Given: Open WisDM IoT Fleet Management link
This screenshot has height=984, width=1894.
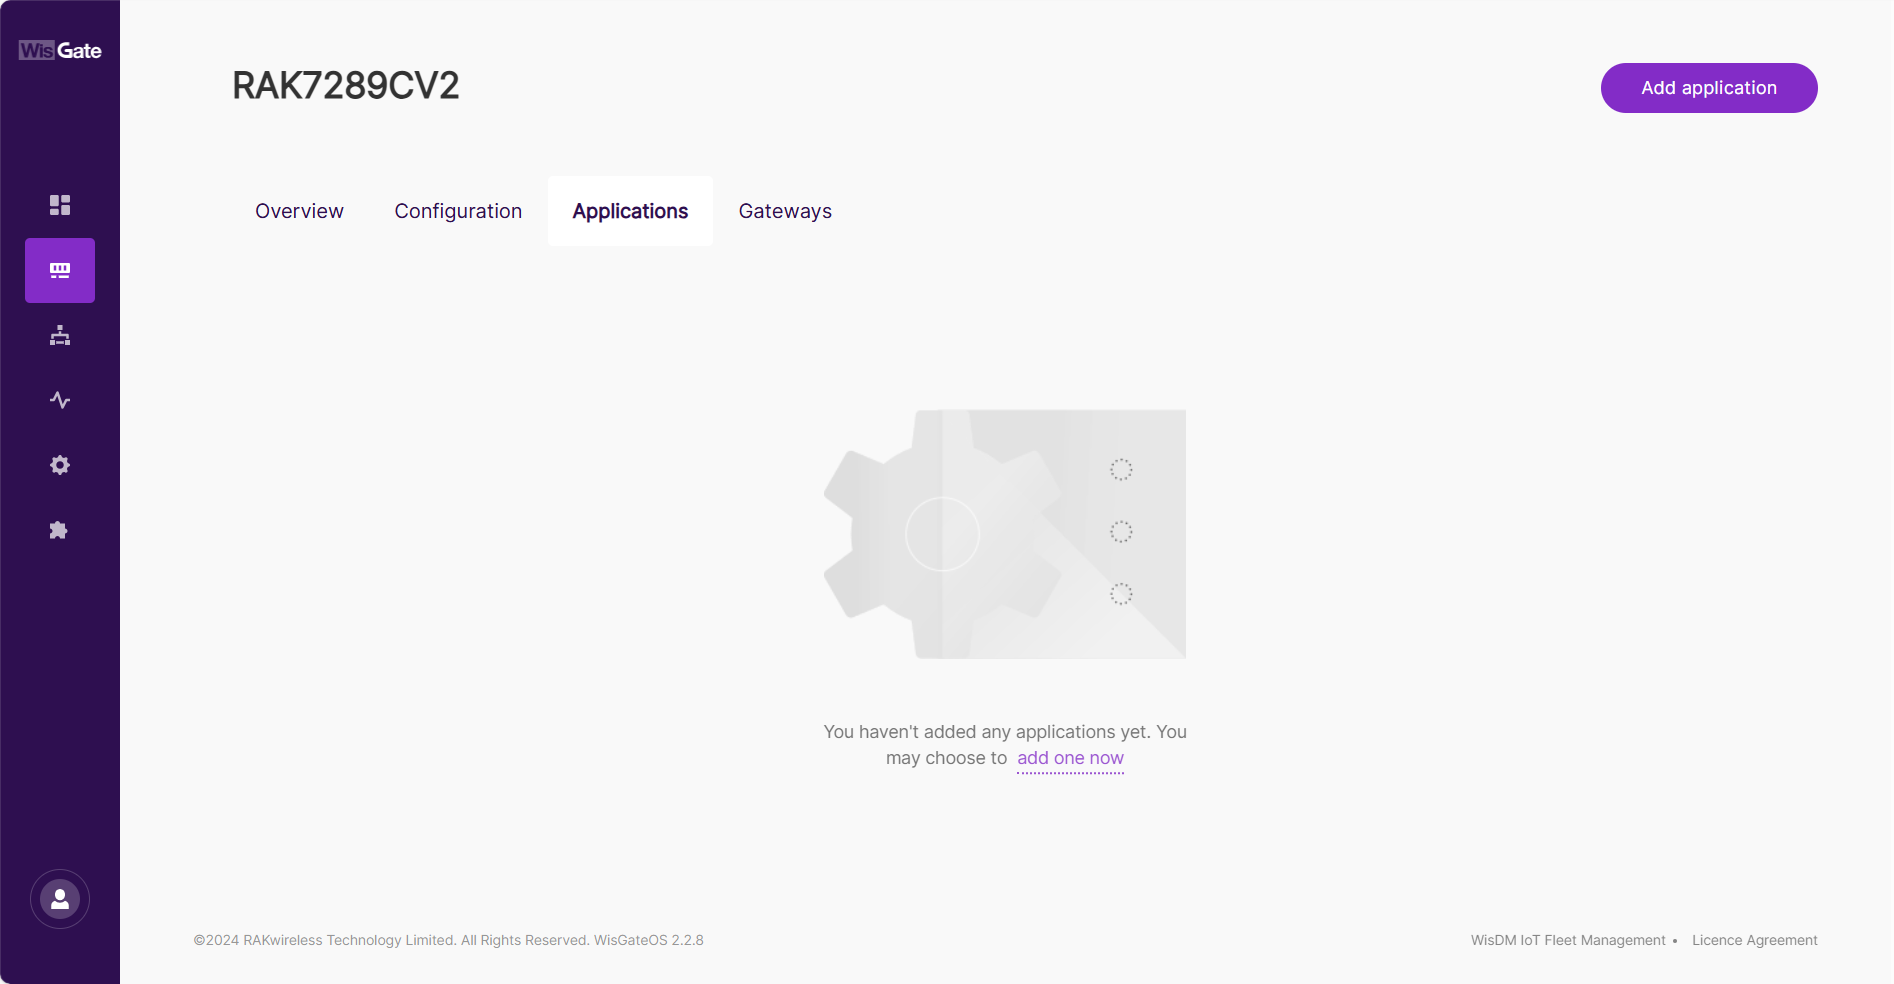Looking at the screenshot, I should (x=1568, y=940).
